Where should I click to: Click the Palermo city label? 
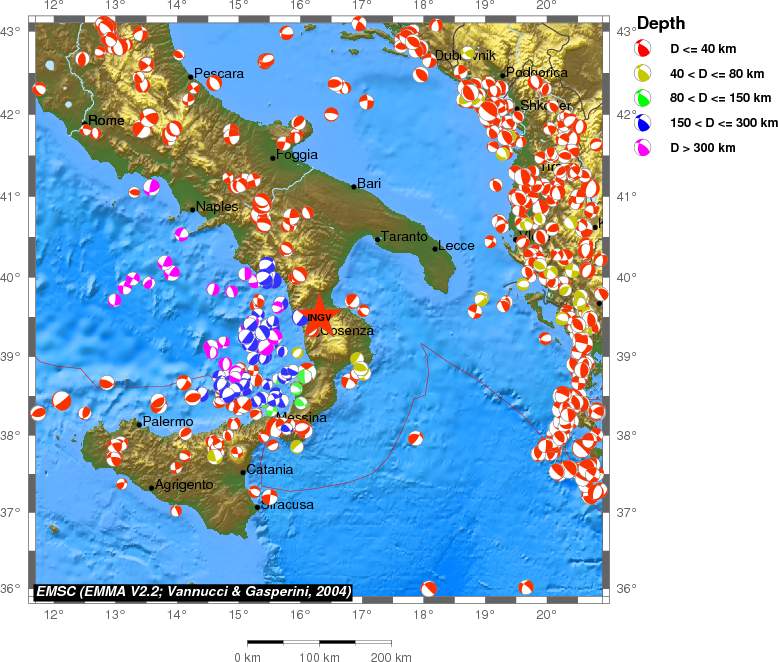168,421
